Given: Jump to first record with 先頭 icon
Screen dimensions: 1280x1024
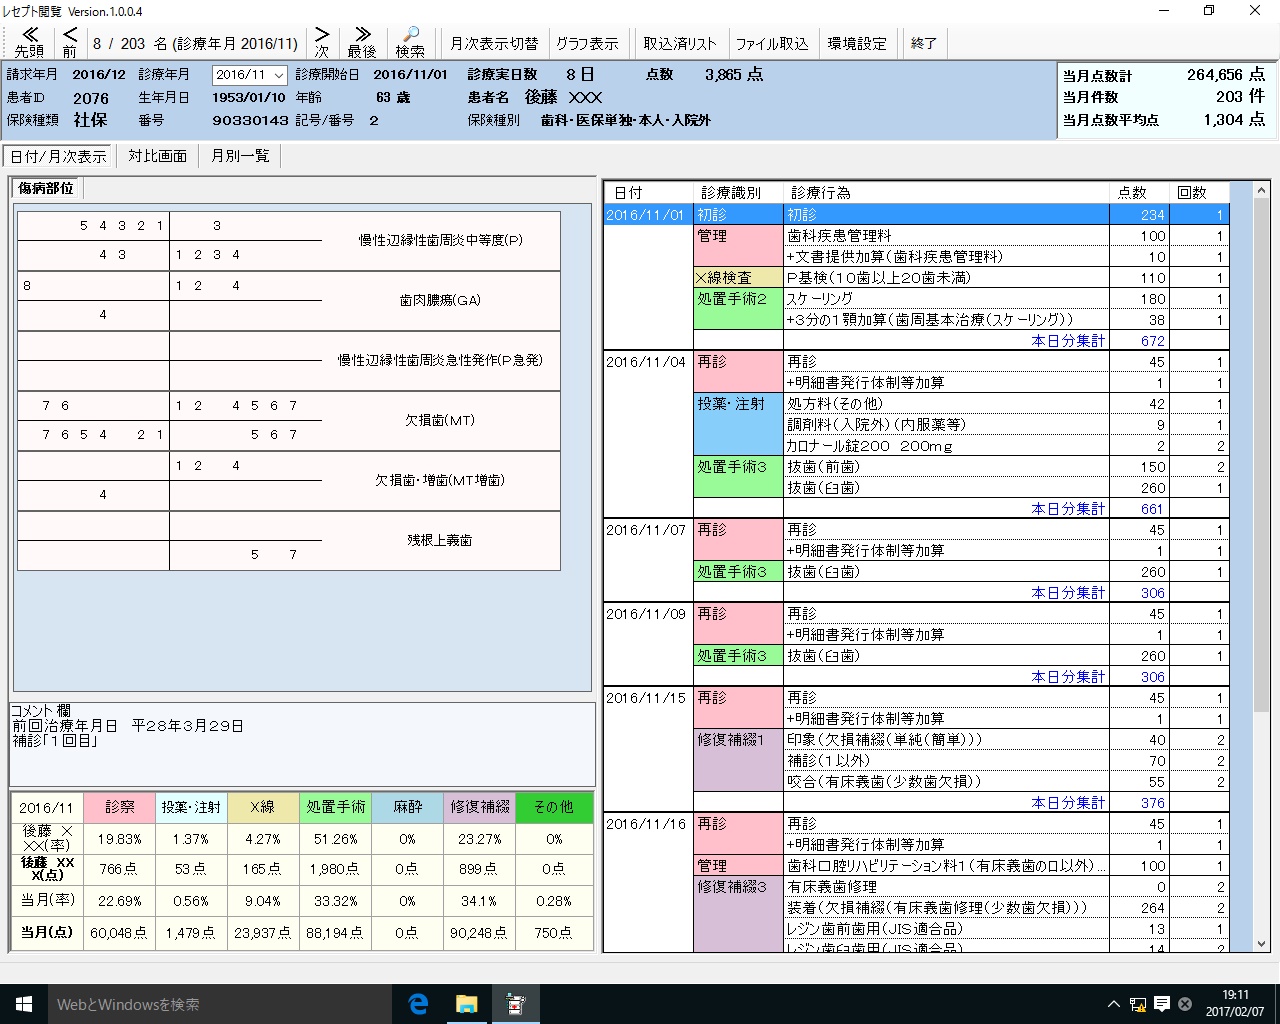Looking at the screenshot, I should pos(29,42).
